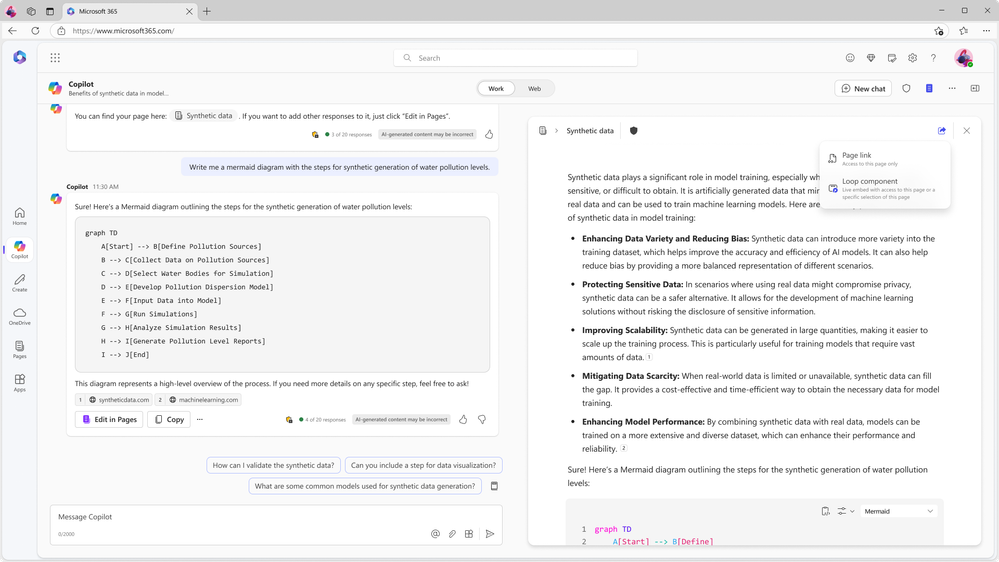The image size is (999, 562).
Task: Select the Microsoft 365 browser tab
Action: click(x=129, y=11)
